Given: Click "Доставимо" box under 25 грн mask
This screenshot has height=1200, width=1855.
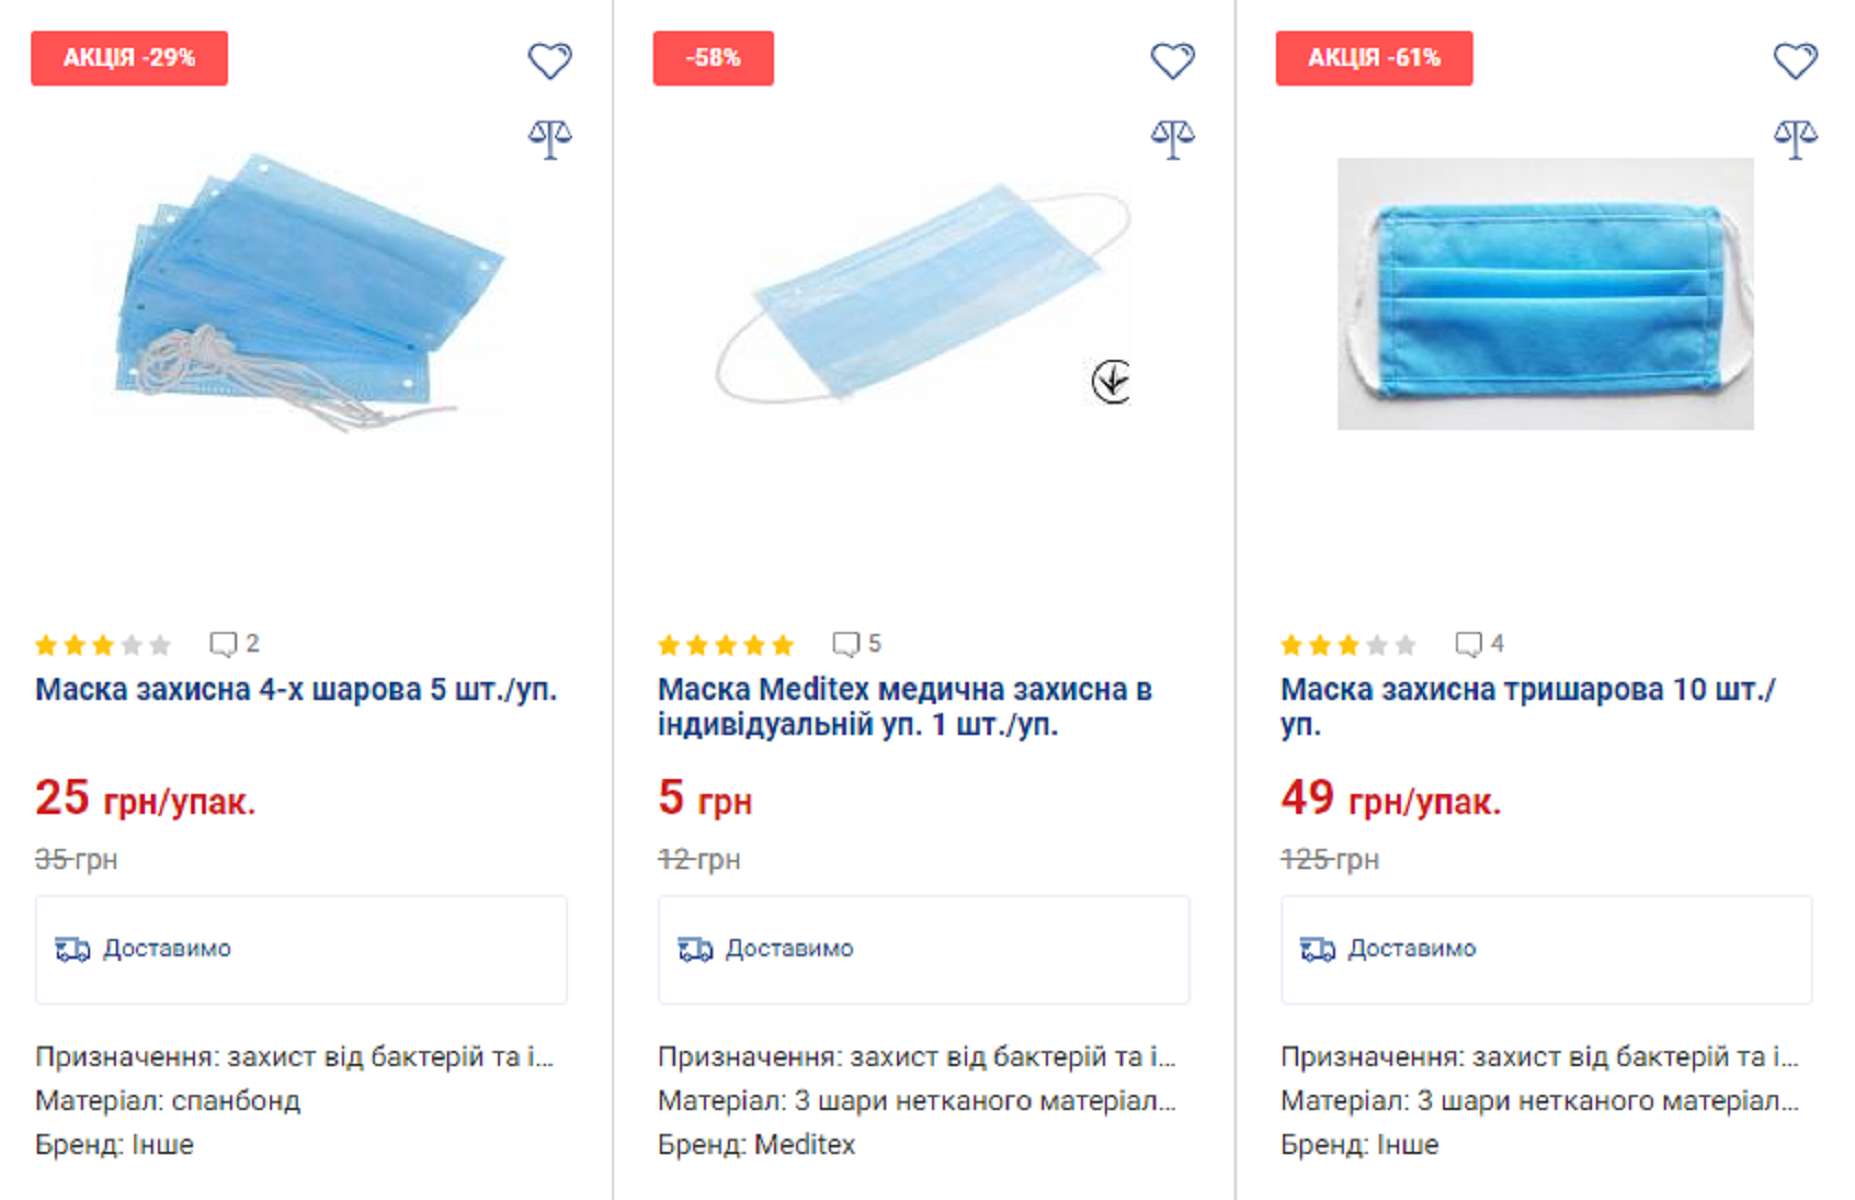Looking at the screenshot, I should coord(301,949).
